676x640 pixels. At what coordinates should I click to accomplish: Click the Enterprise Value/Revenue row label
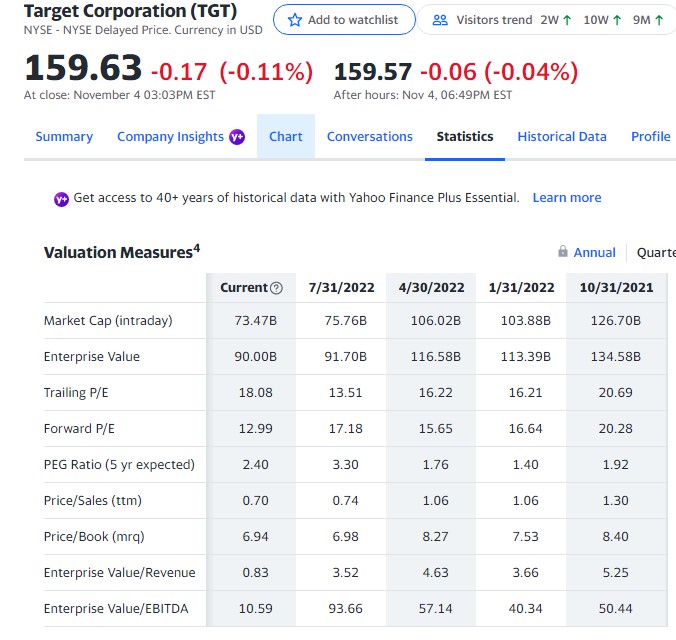click(119, 572)
